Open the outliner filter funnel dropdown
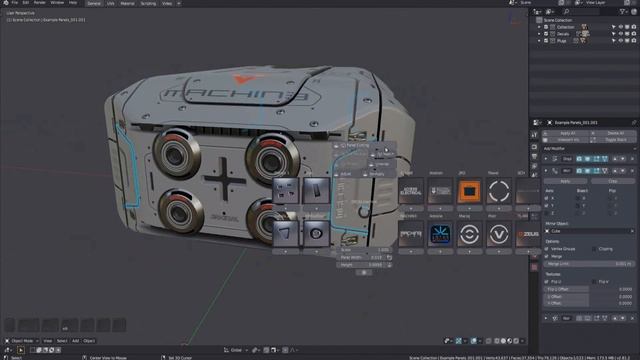 click(x=624, y=12)
